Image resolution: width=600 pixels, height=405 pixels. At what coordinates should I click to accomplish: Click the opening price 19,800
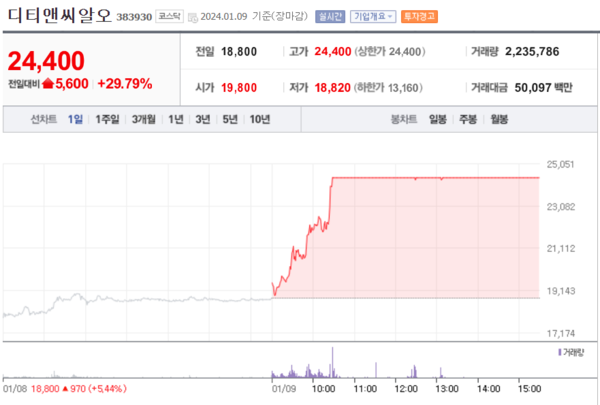tap(239, 88)
